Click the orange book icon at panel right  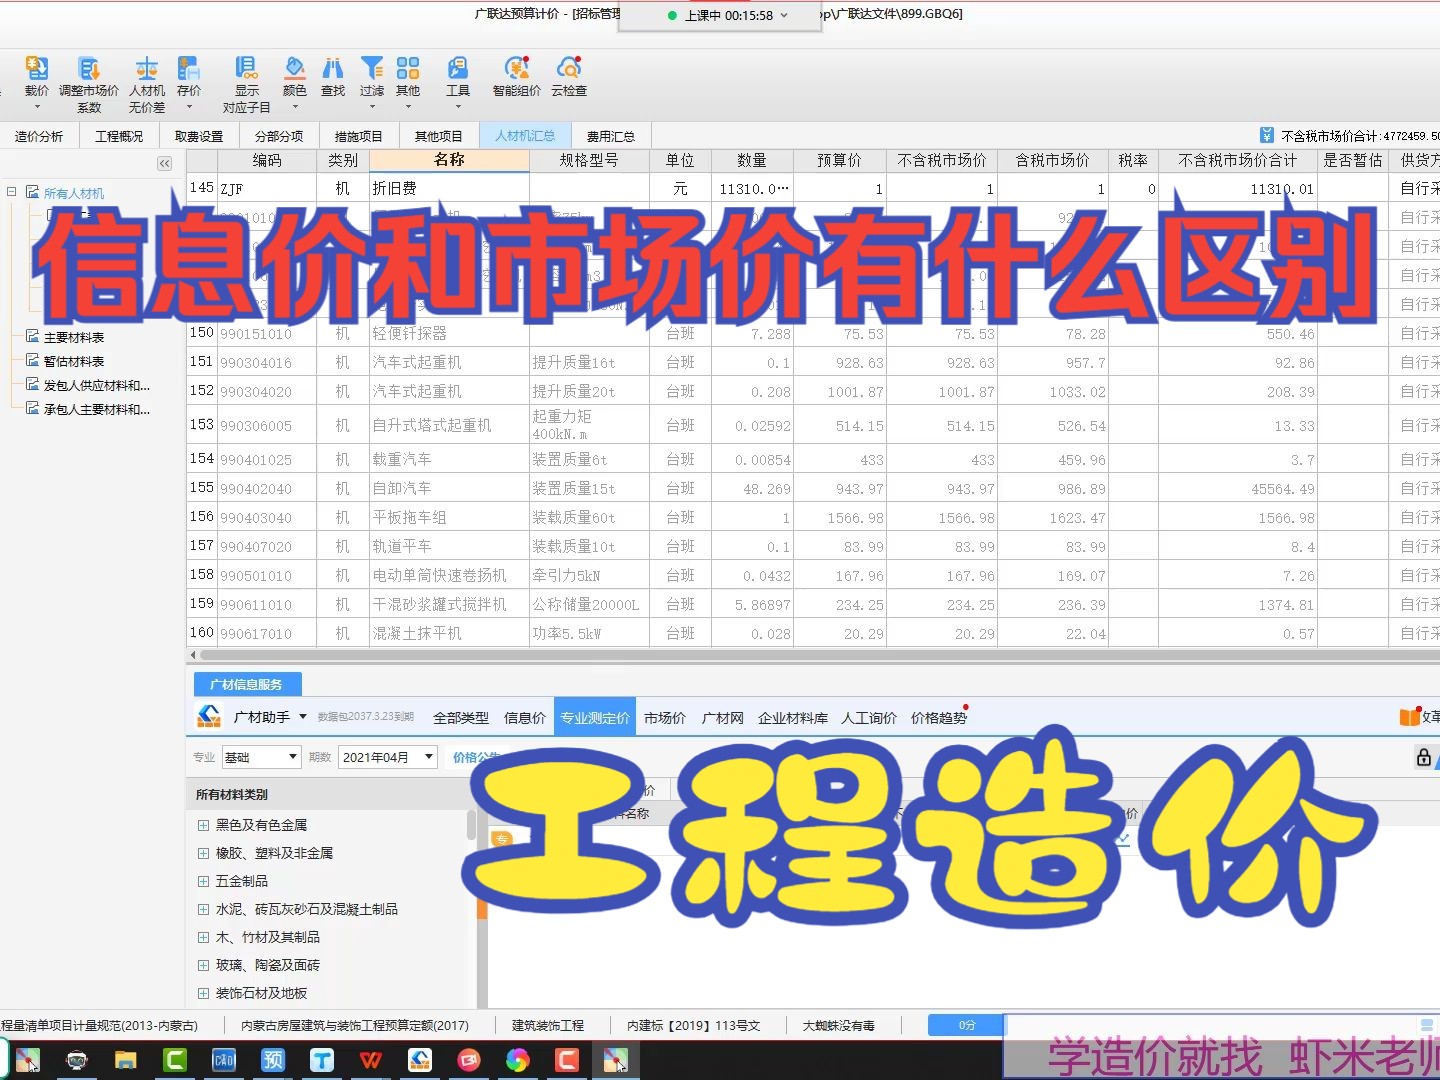[x=1409, y=716]
